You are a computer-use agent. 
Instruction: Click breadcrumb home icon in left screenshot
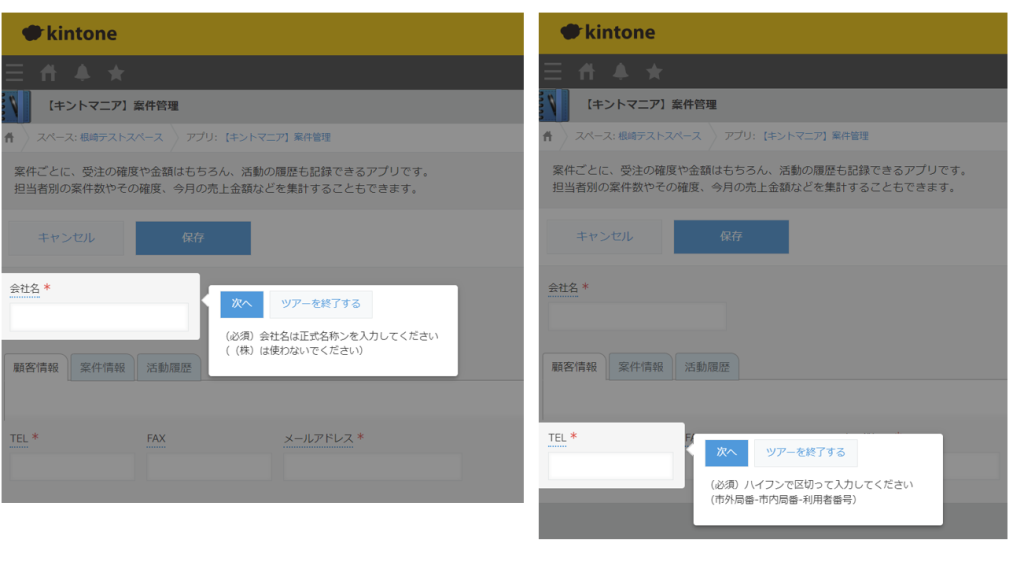pos(9,138)
